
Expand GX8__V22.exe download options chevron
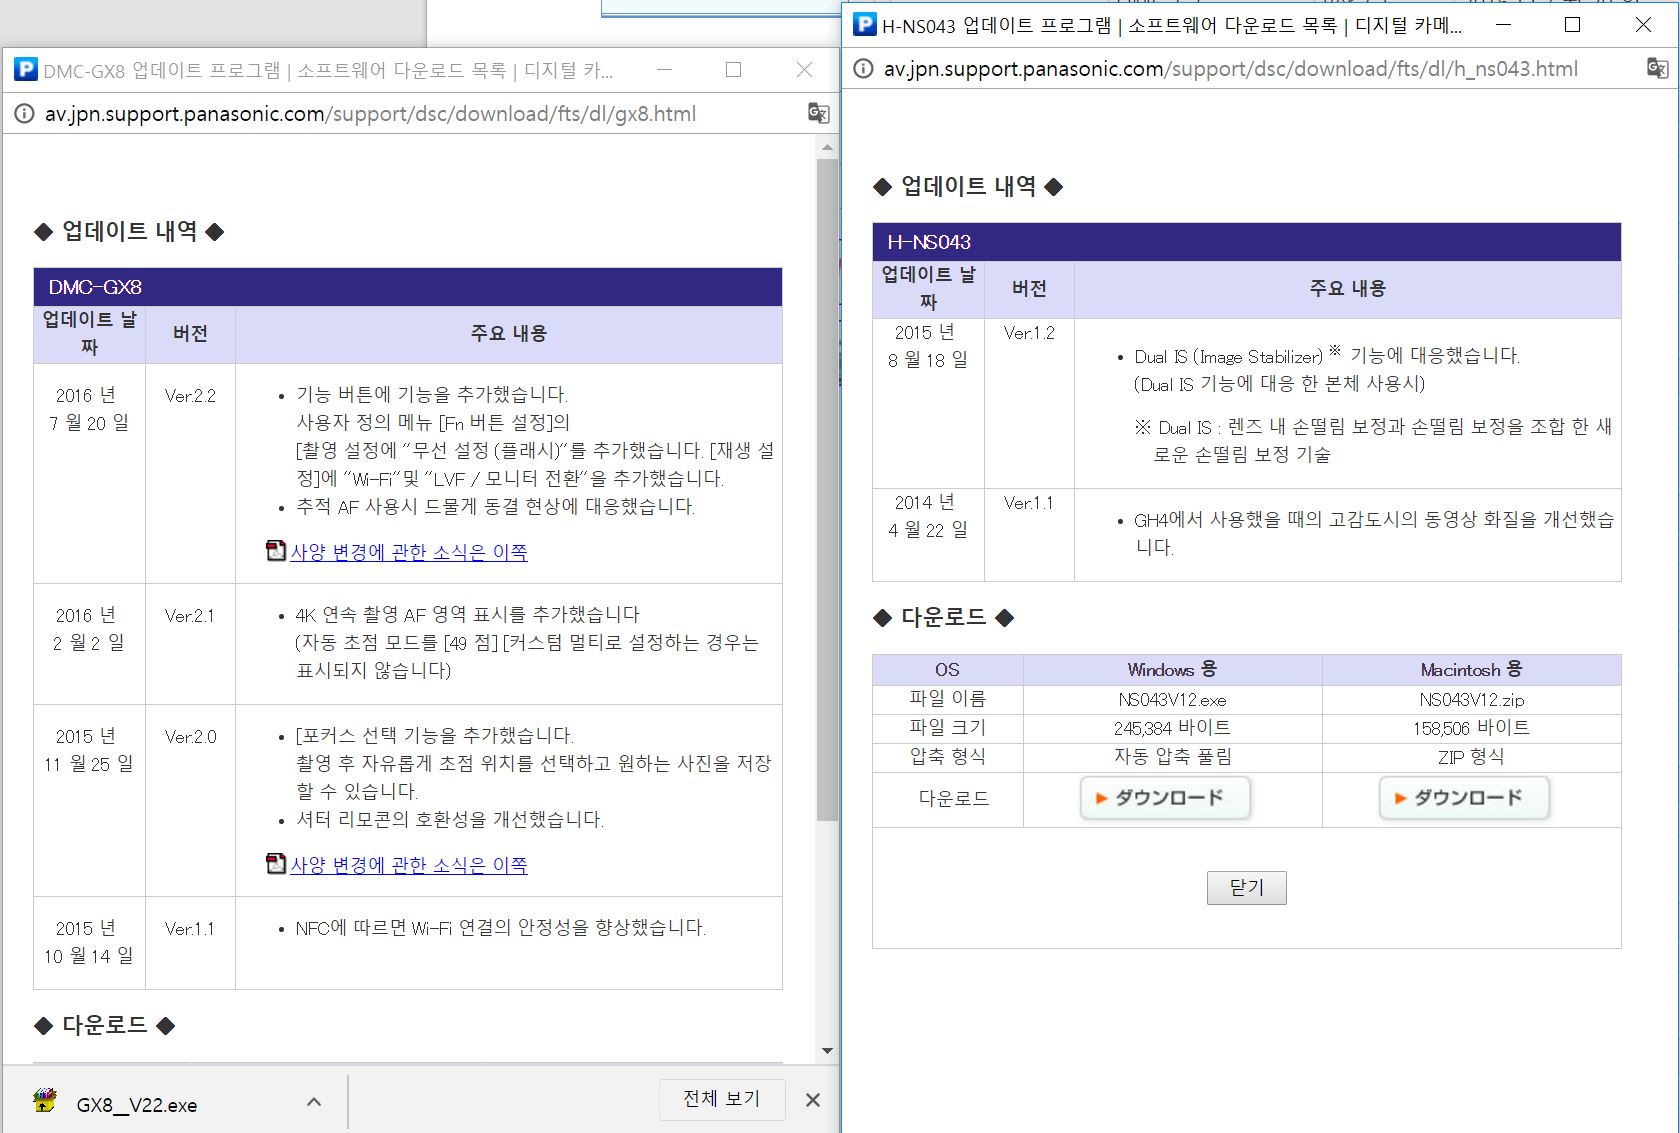tap(314, 1102)
